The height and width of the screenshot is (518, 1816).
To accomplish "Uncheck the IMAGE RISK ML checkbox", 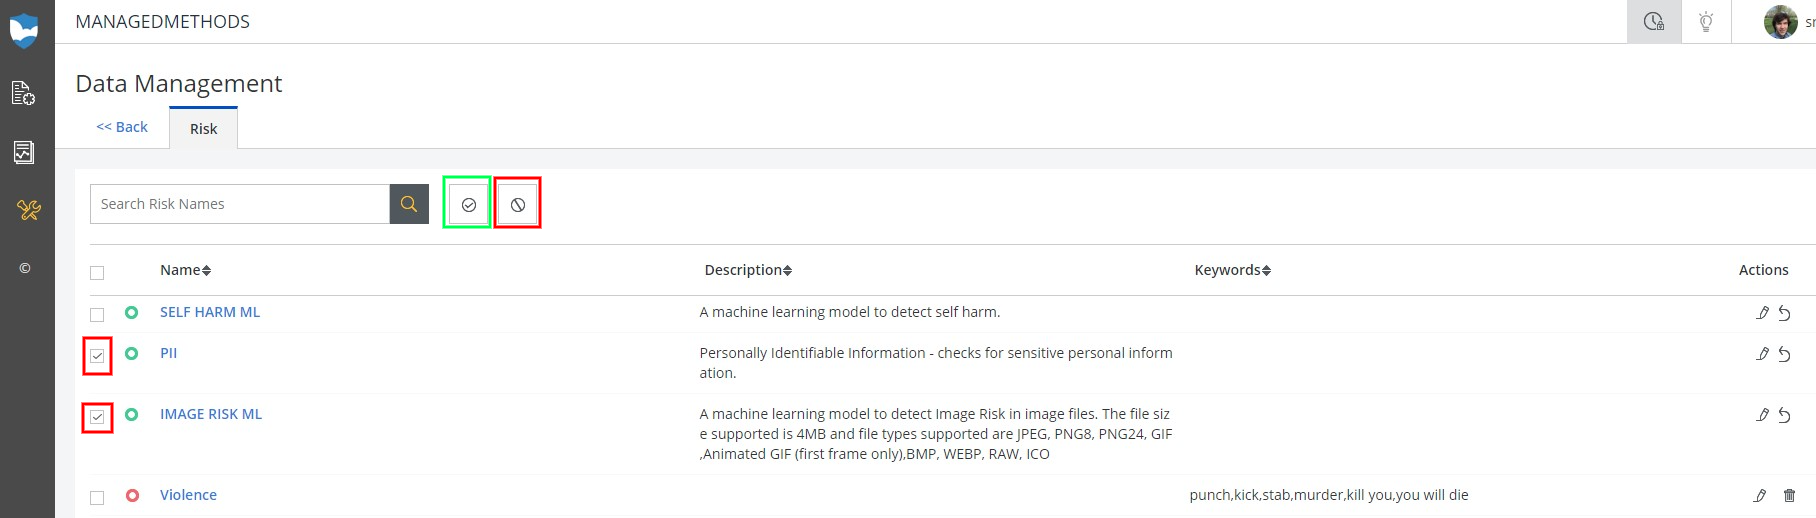I will (97, 417).
